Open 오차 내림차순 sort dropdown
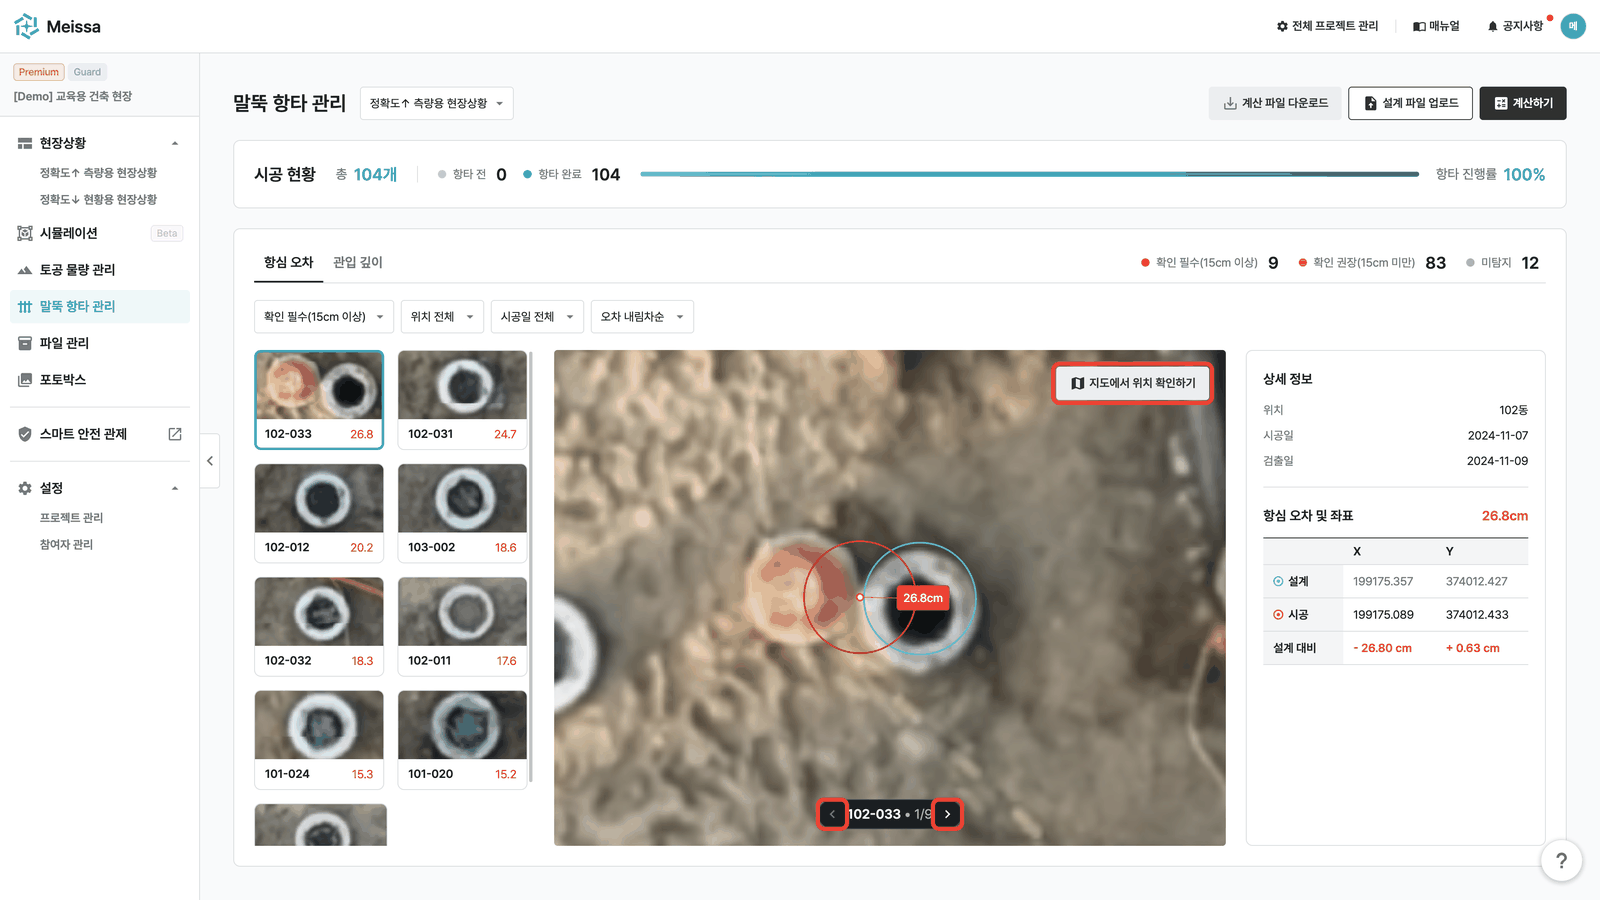1600x900 pixels. pyautogui.click(x=642, y=317)
